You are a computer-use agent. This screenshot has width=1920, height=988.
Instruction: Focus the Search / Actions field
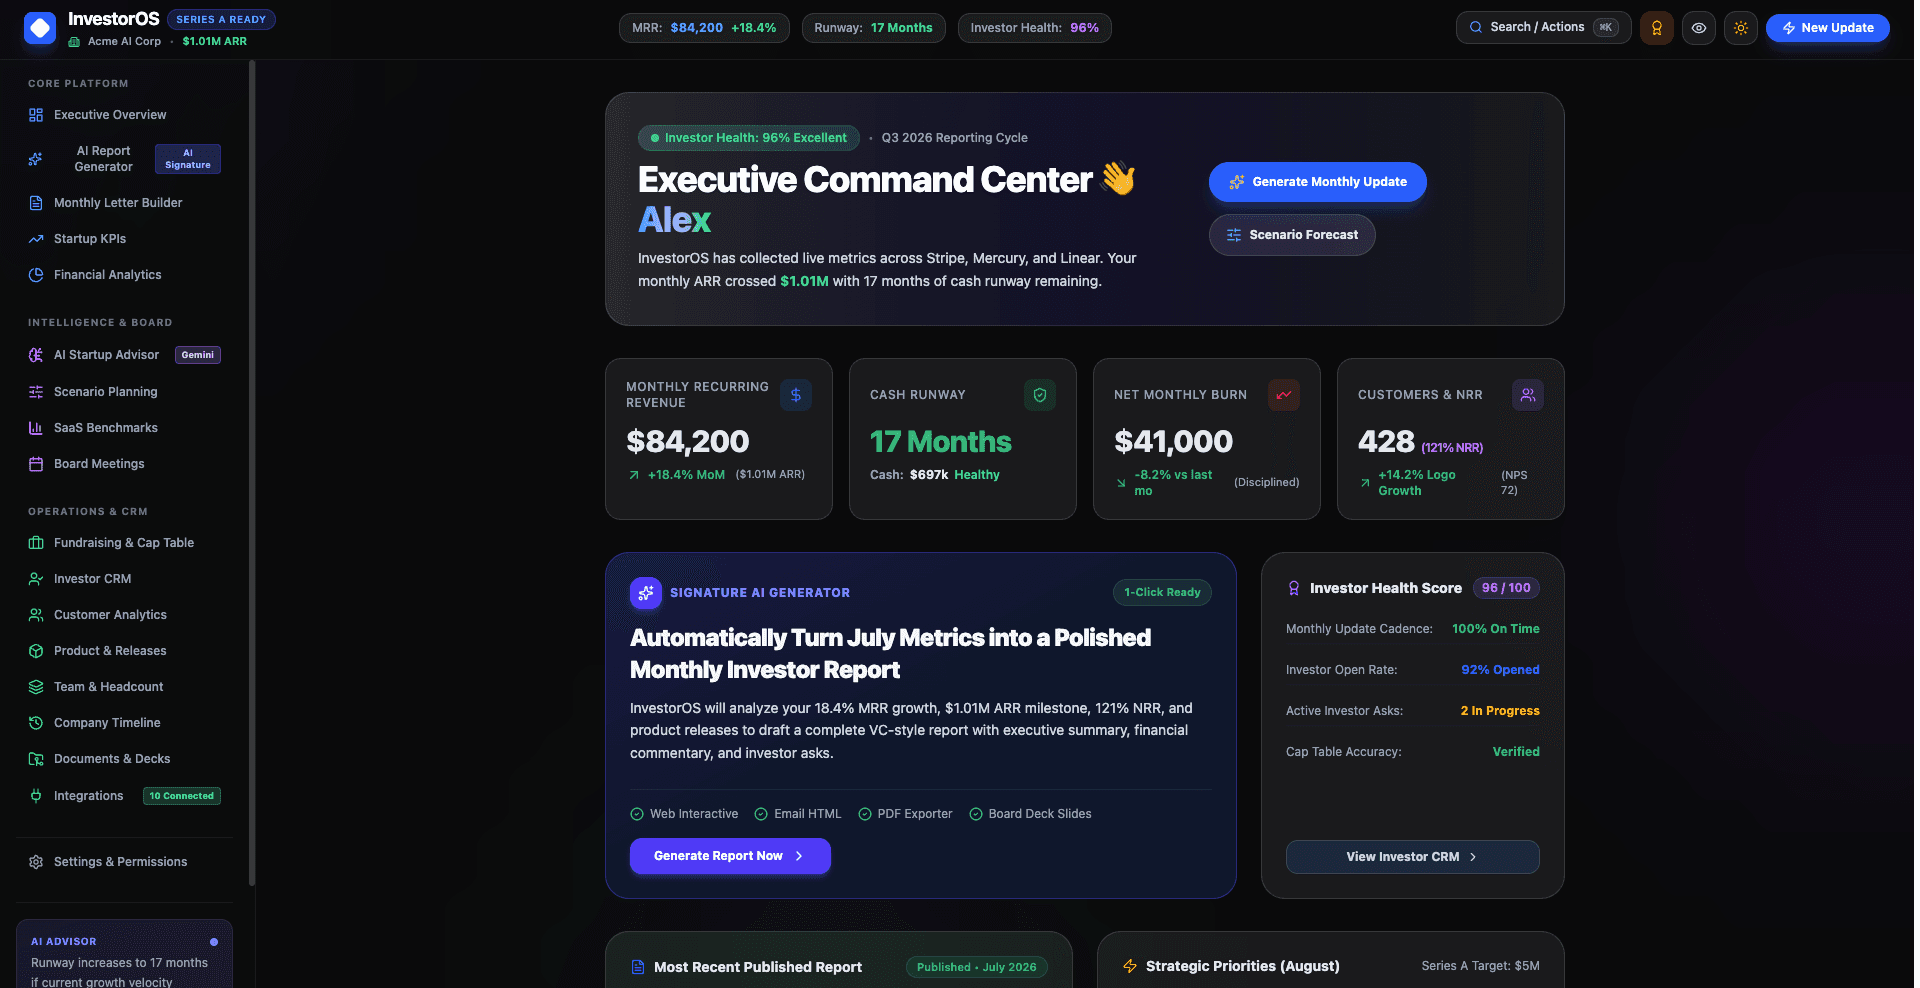click(x=1543, y=28)
